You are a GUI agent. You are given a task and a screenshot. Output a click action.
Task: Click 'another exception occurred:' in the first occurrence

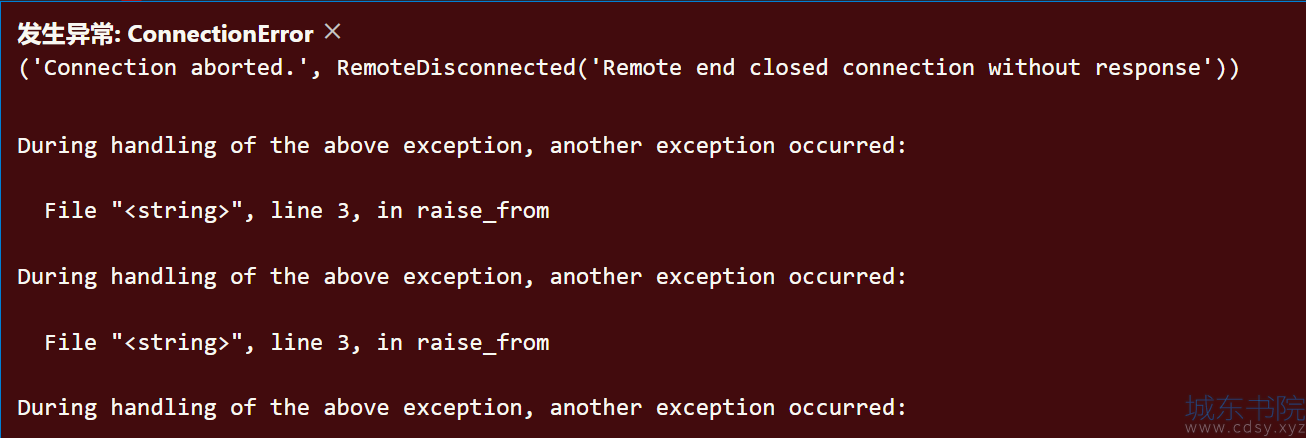click(x=728, y=146)
